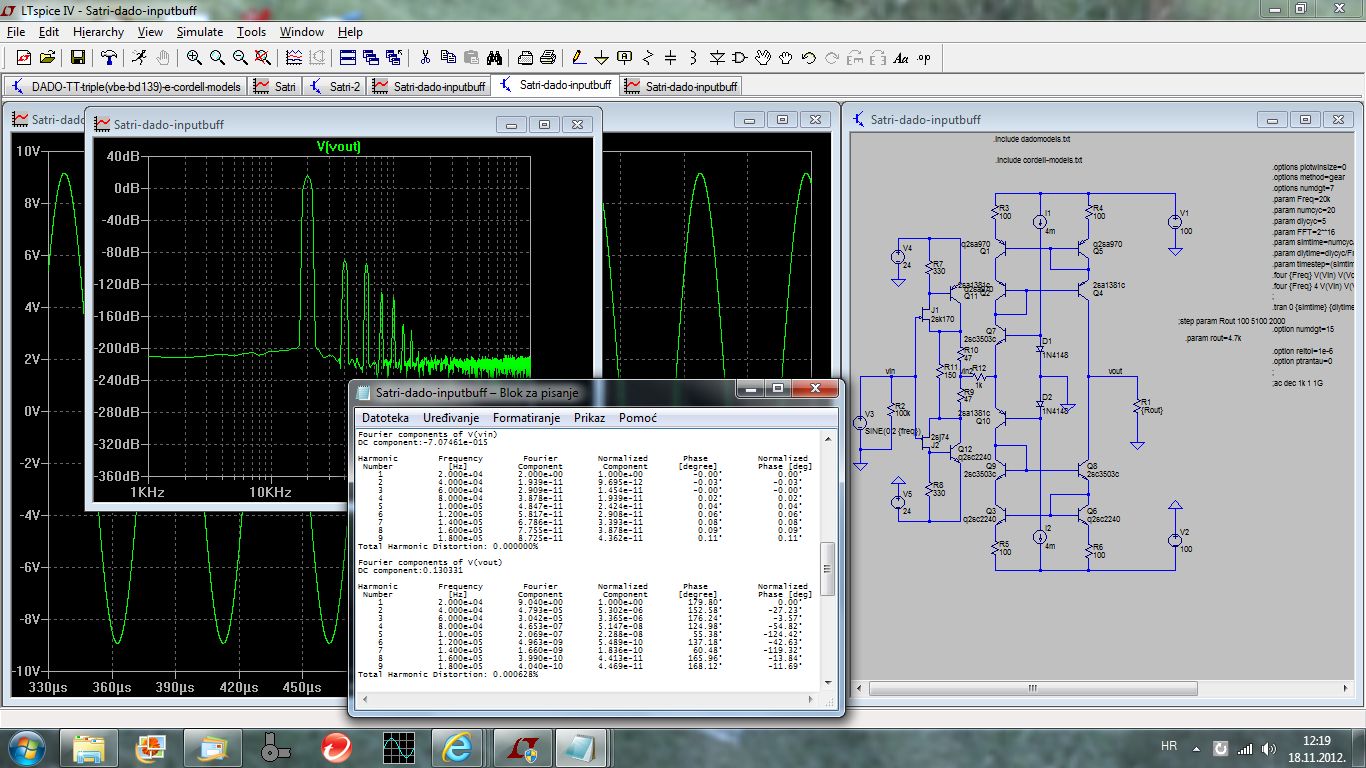This screenshot has height=768, width=1366.
Task: Select the Capacitor component tool
Action: tap(671, 57)
